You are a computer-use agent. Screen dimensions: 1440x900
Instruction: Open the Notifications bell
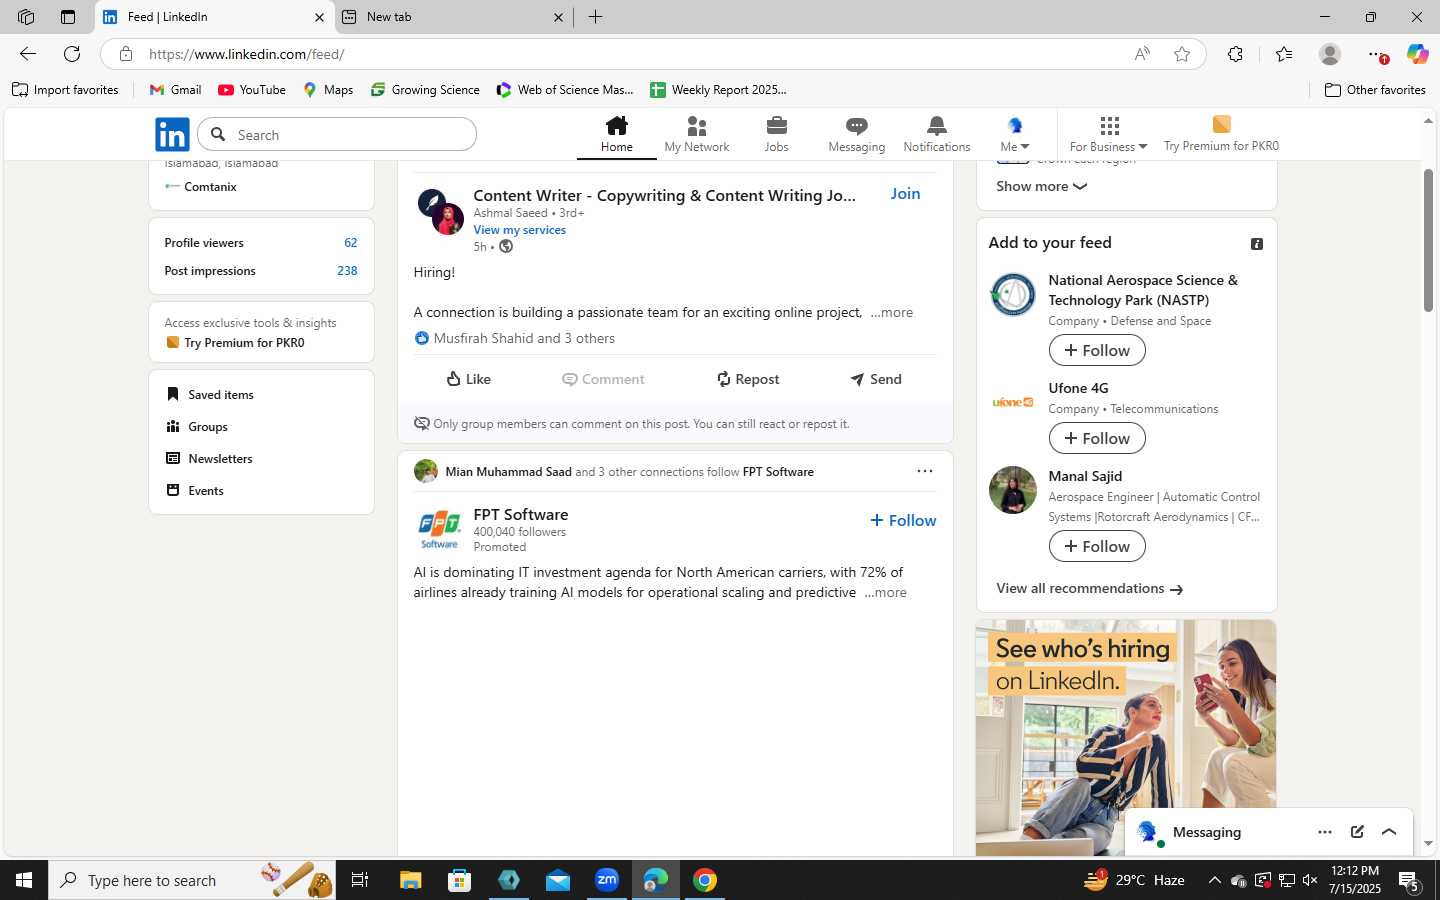[x=936, y=134]
